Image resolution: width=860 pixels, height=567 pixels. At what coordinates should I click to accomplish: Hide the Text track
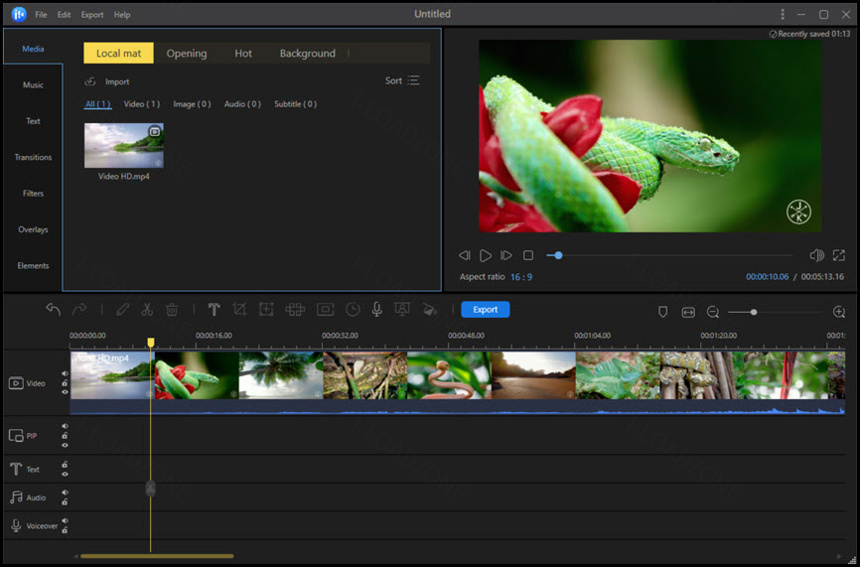click(x=65, y=474)
